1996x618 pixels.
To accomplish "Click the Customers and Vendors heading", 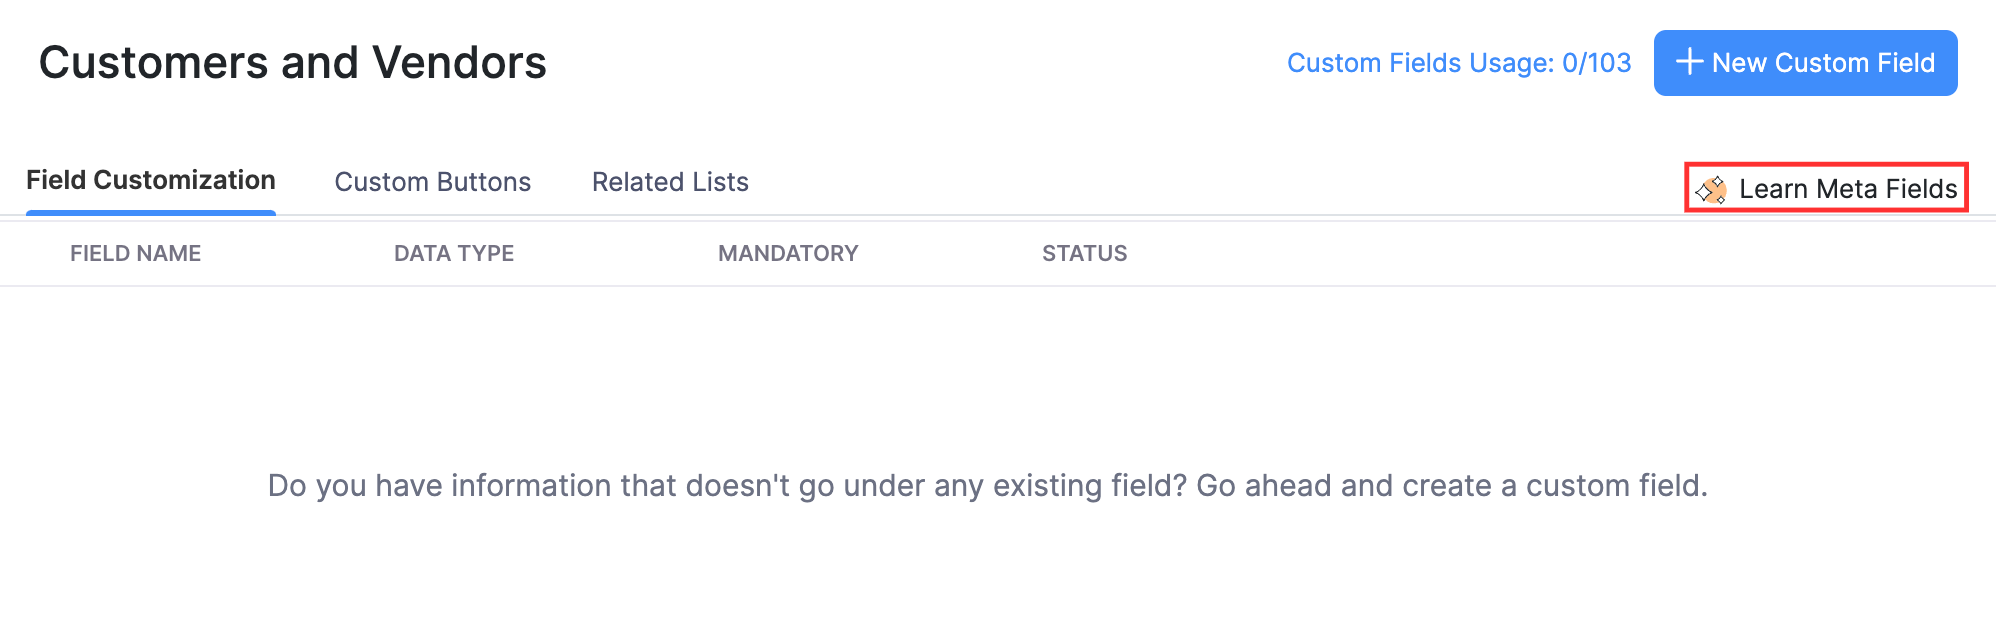I will pos(292,63).
